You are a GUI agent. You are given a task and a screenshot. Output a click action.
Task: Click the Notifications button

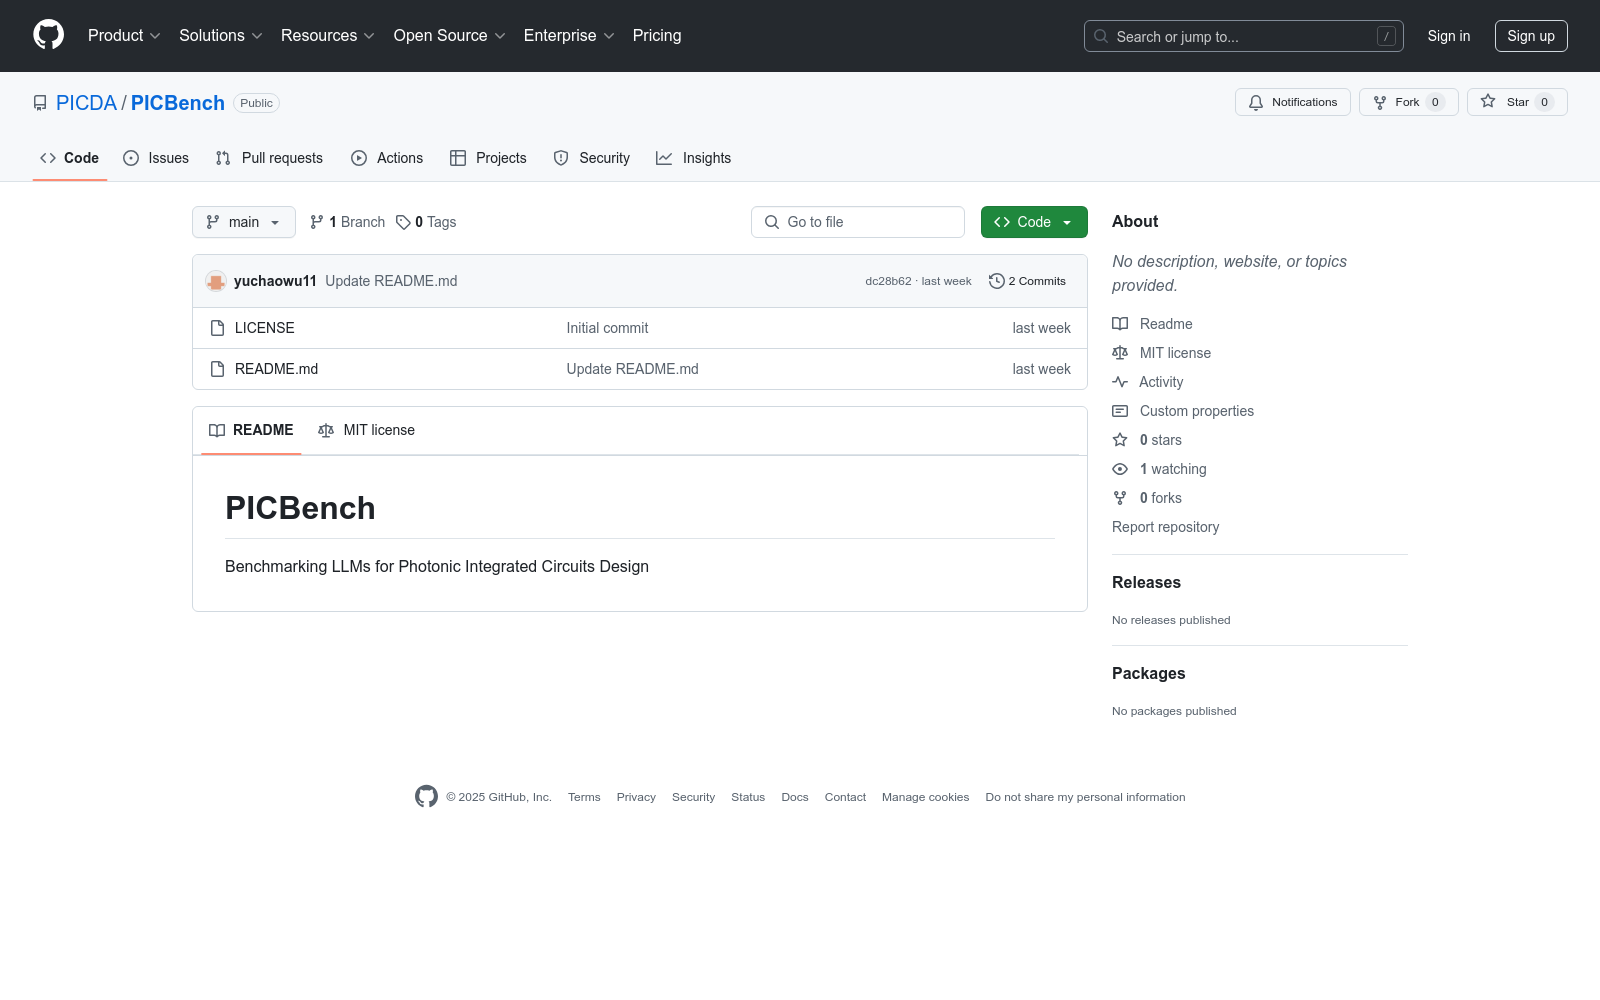coord(1293,102)
